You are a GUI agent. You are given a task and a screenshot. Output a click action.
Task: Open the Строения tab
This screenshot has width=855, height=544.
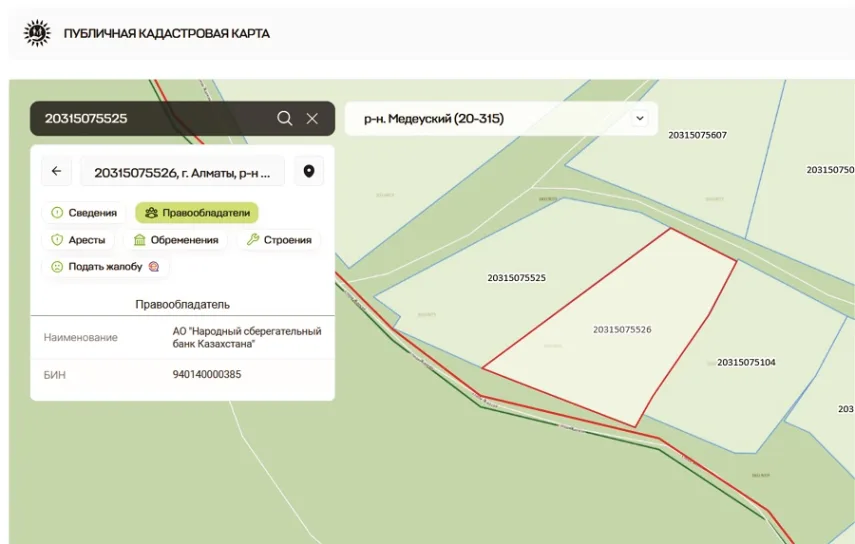click(x=279, y=240)
